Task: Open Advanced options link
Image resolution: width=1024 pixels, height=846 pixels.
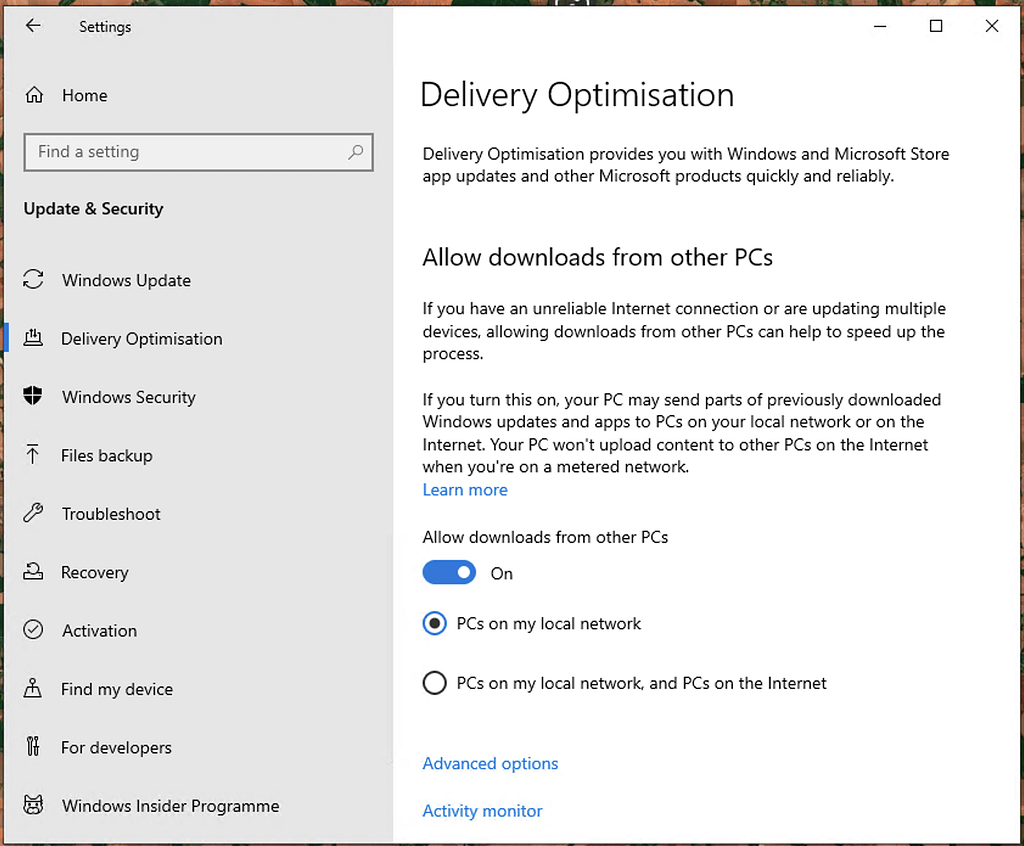Action: click(x=490, y=764)
